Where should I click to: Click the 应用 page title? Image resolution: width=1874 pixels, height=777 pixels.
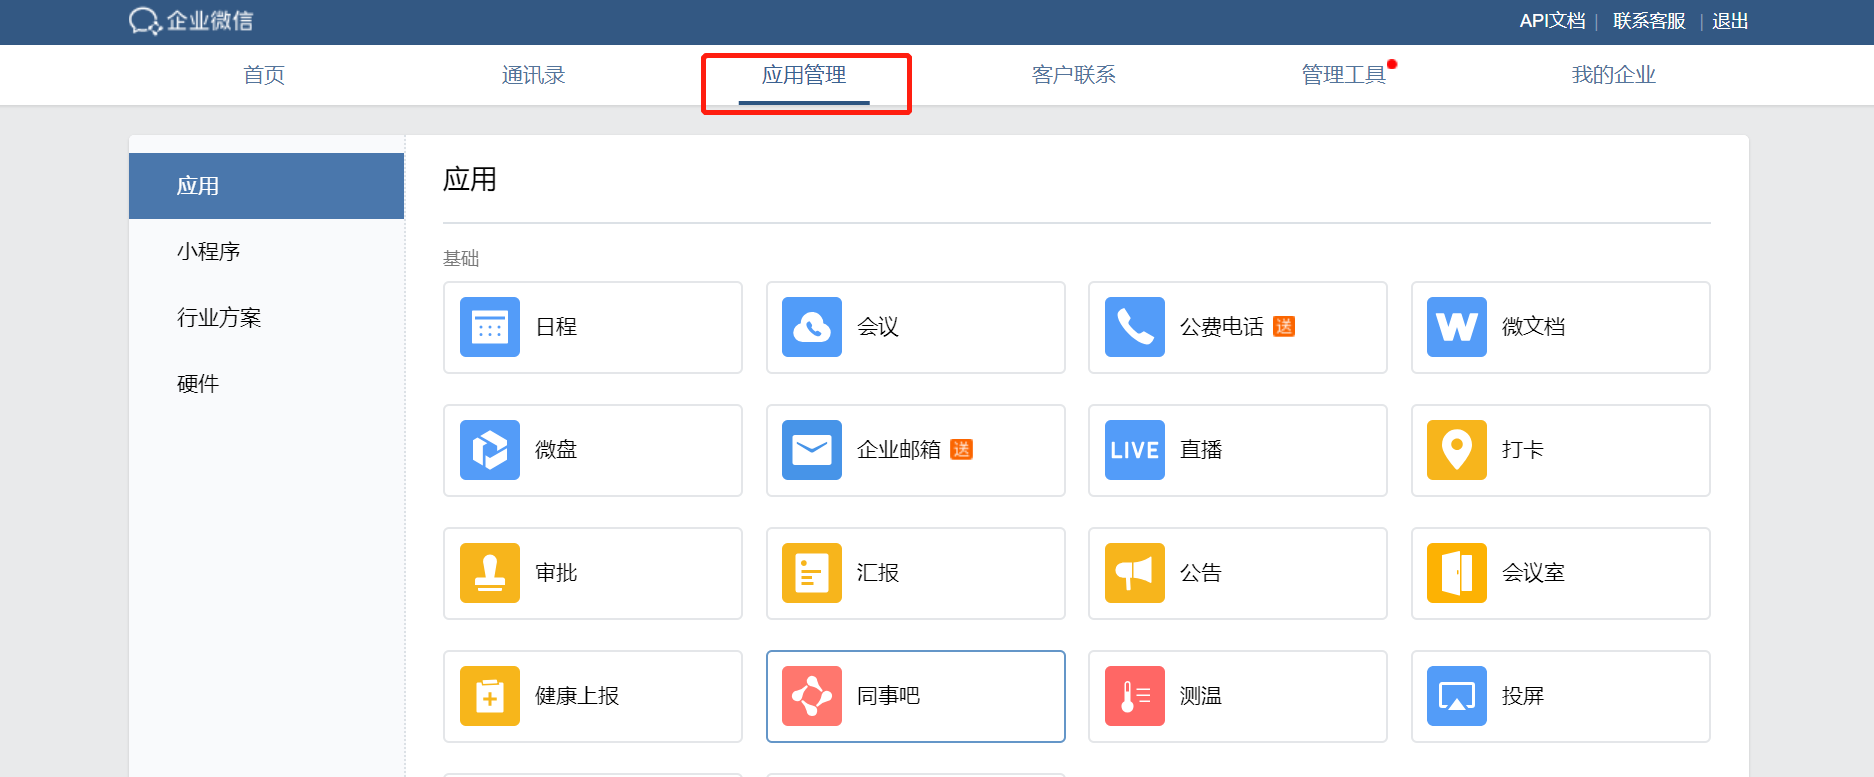pos(470,180)
